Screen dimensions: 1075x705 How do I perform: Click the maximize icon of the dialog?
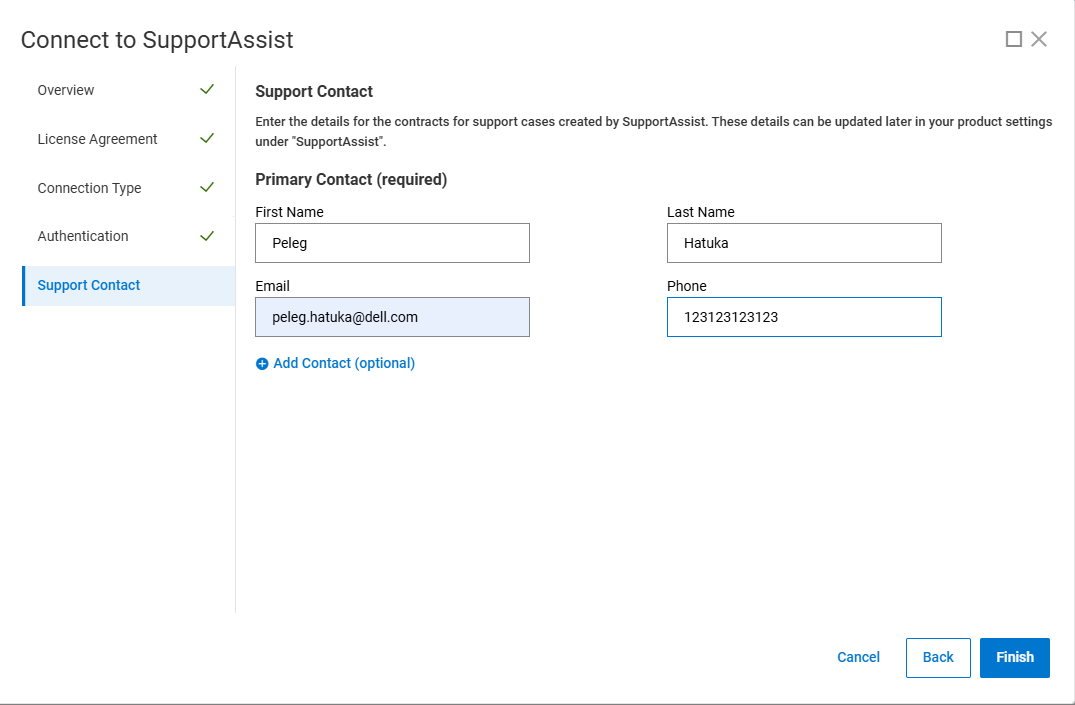(1013, 38)
